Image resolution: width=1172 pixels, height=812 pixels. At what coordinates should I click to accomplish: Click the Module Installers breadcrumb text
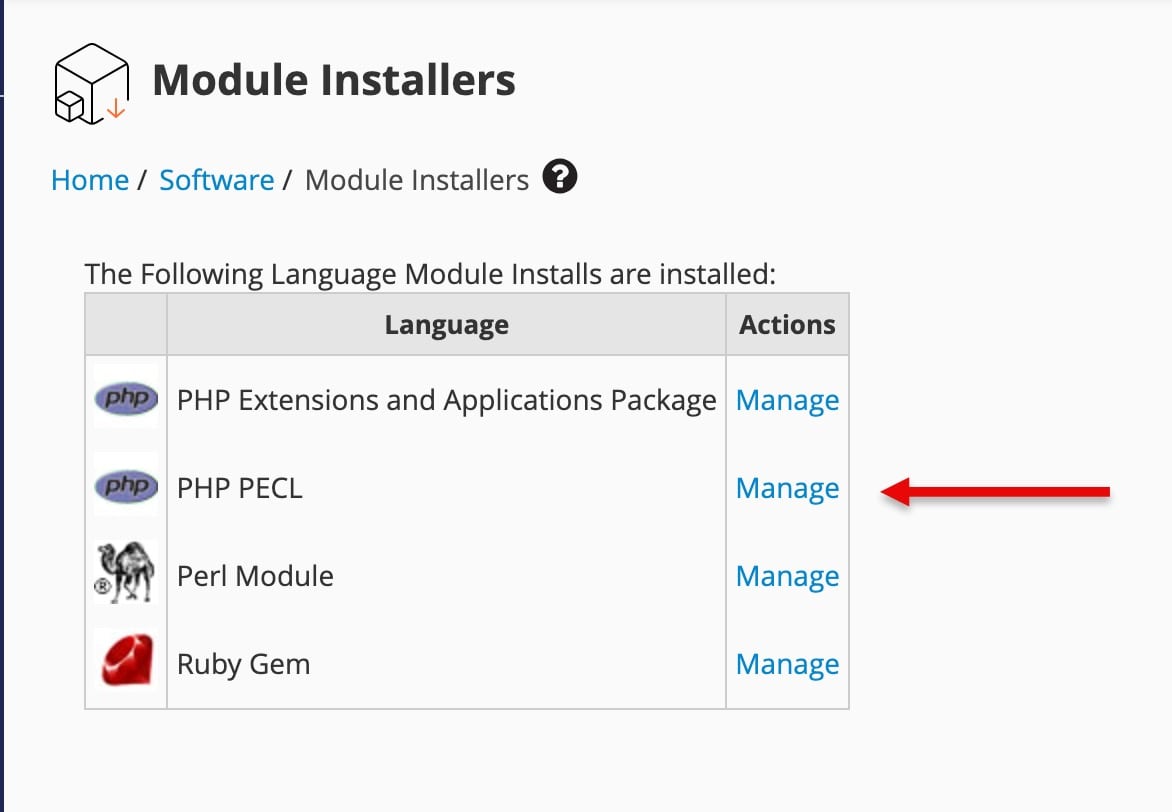[x=417, y=180]
